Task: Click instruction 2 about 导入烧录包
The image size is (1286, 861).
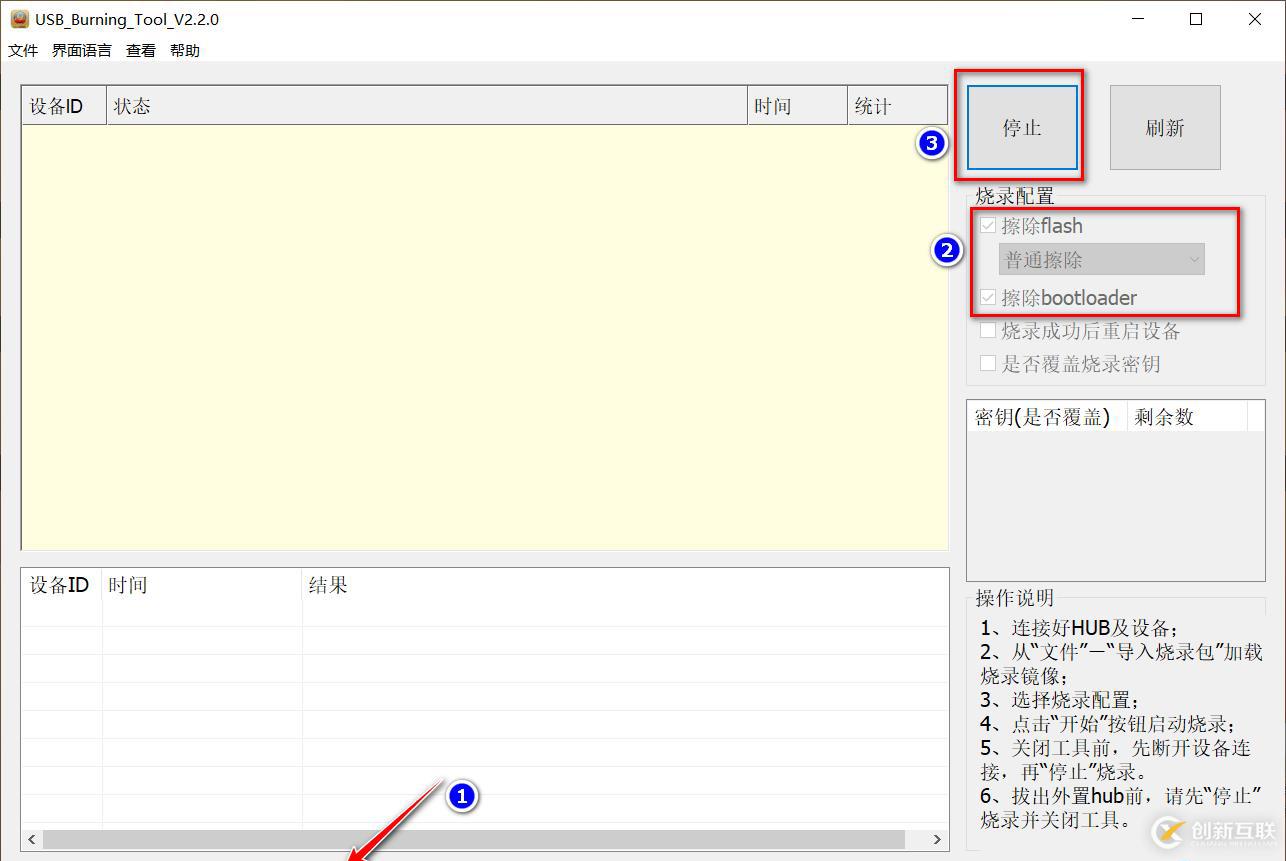Action: coord(1121,664)
